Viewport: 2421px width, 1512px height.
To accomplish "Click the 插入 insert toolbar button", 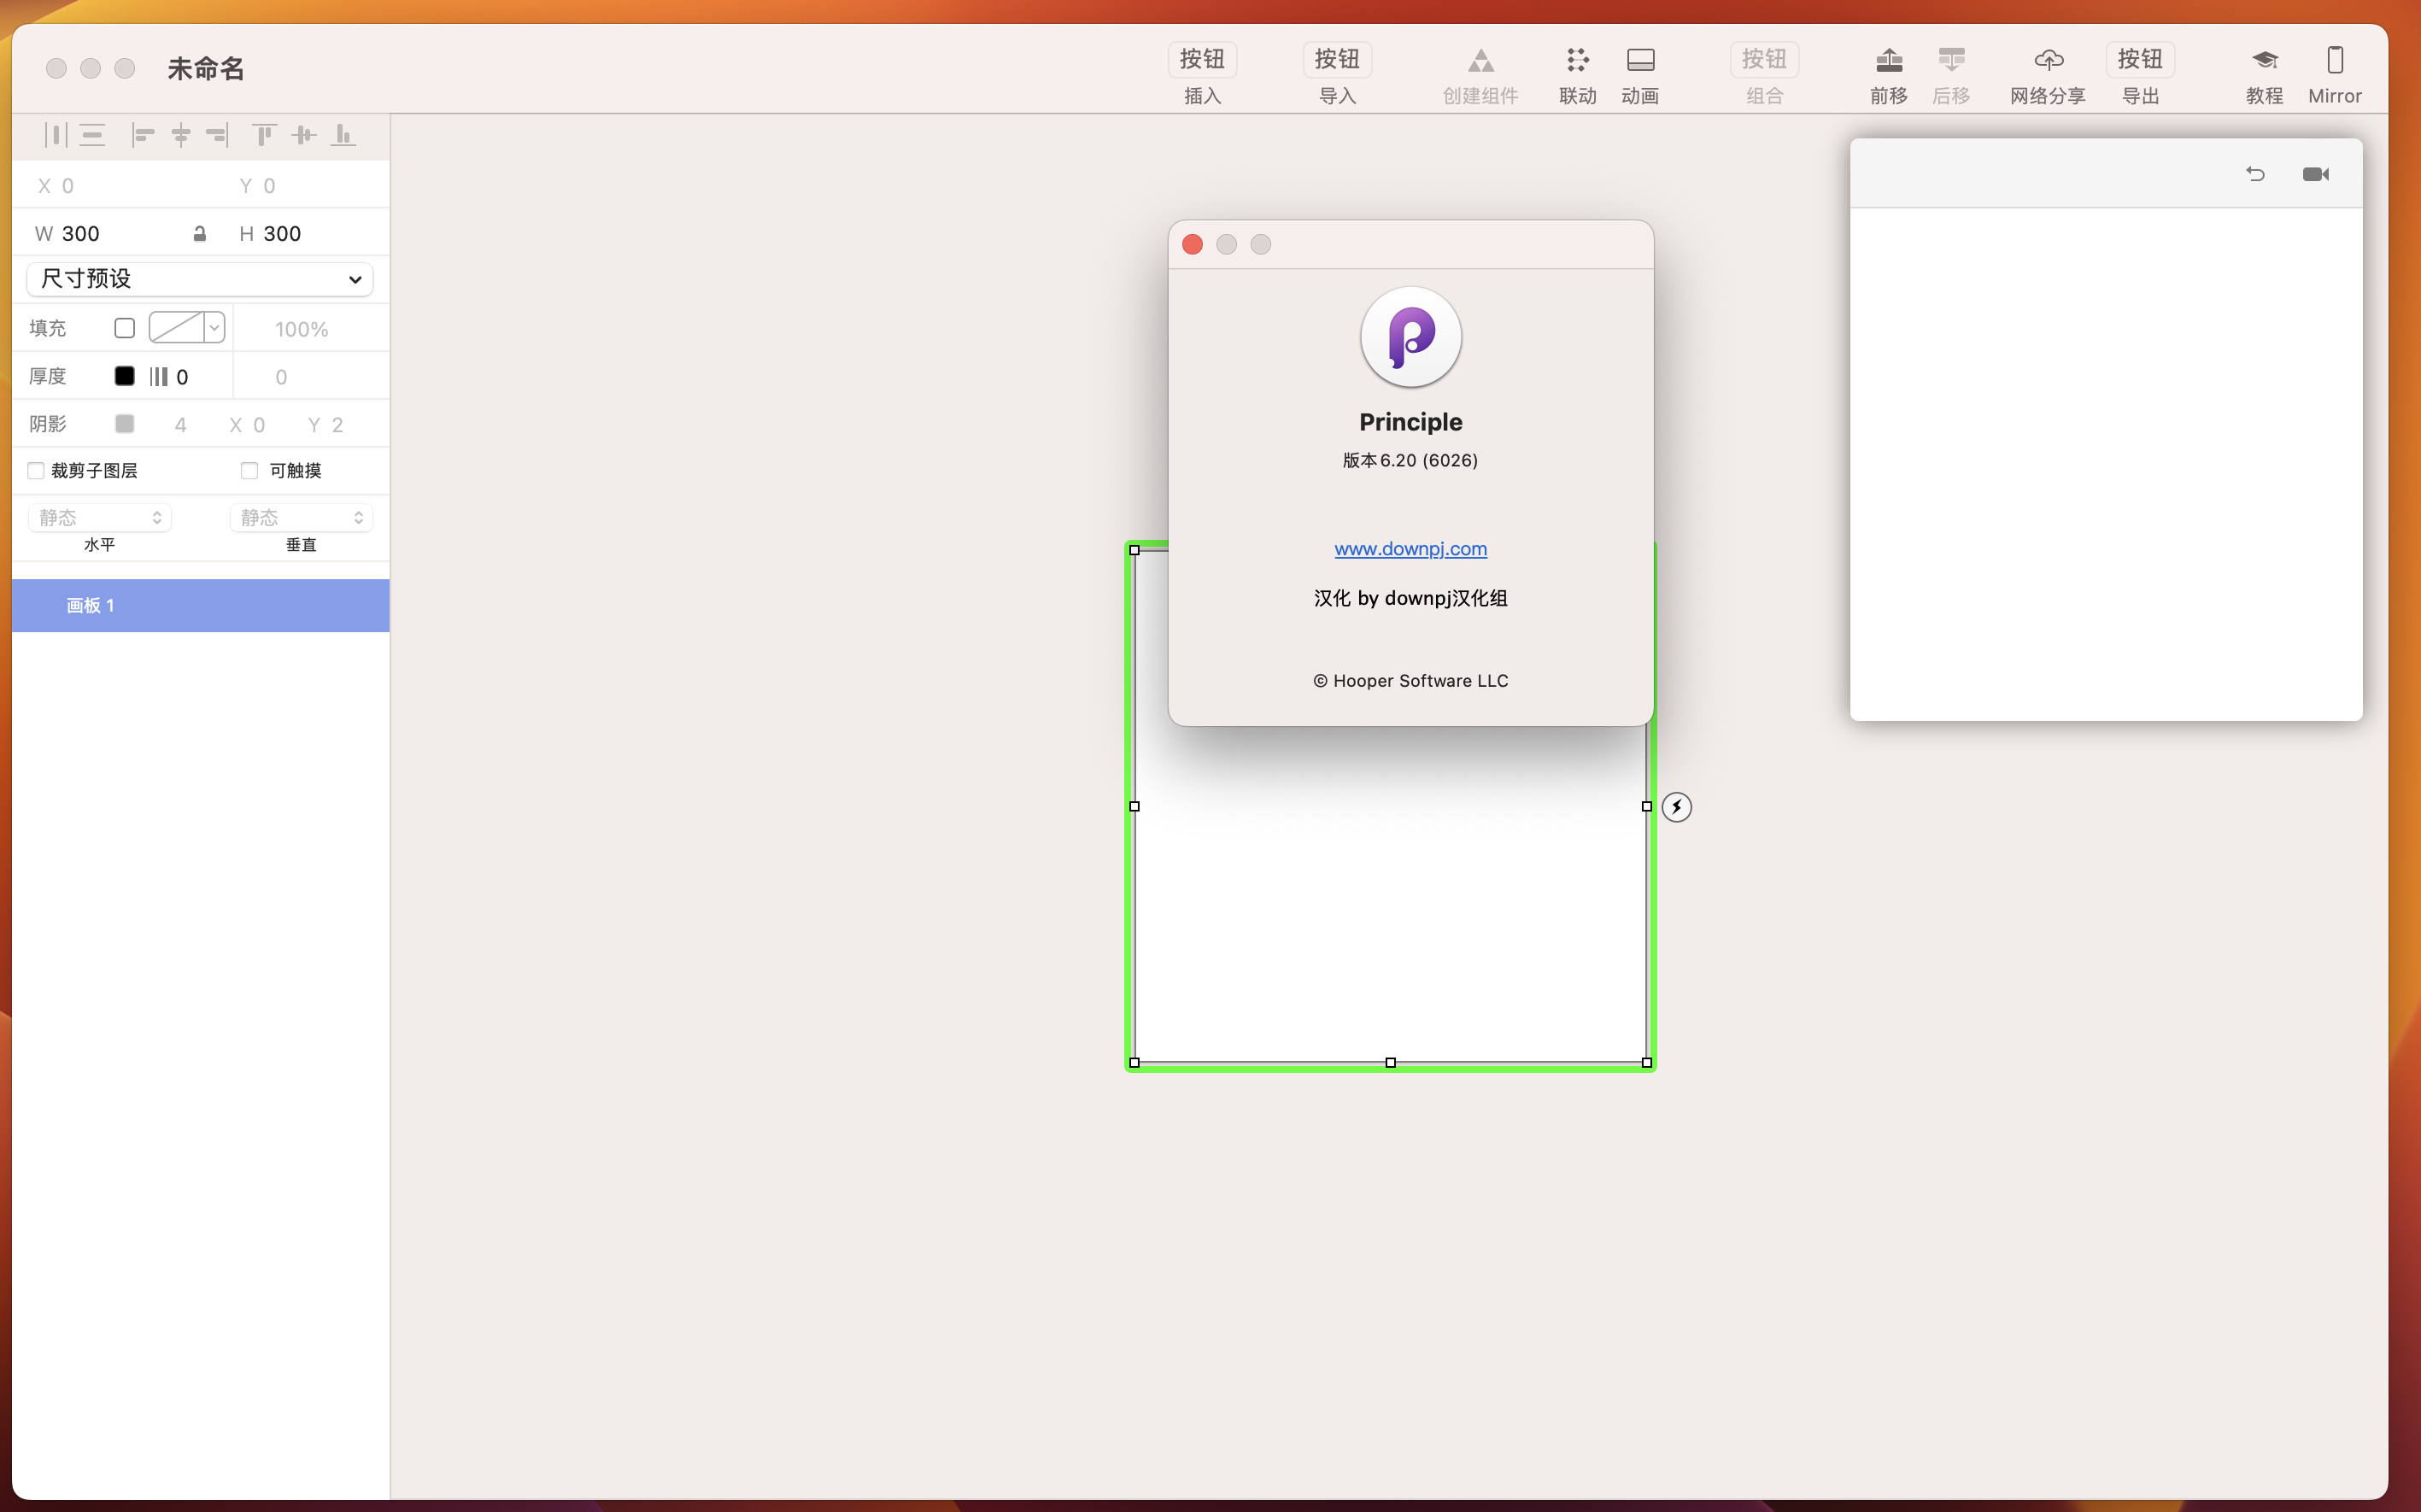I will [1202, 60].
